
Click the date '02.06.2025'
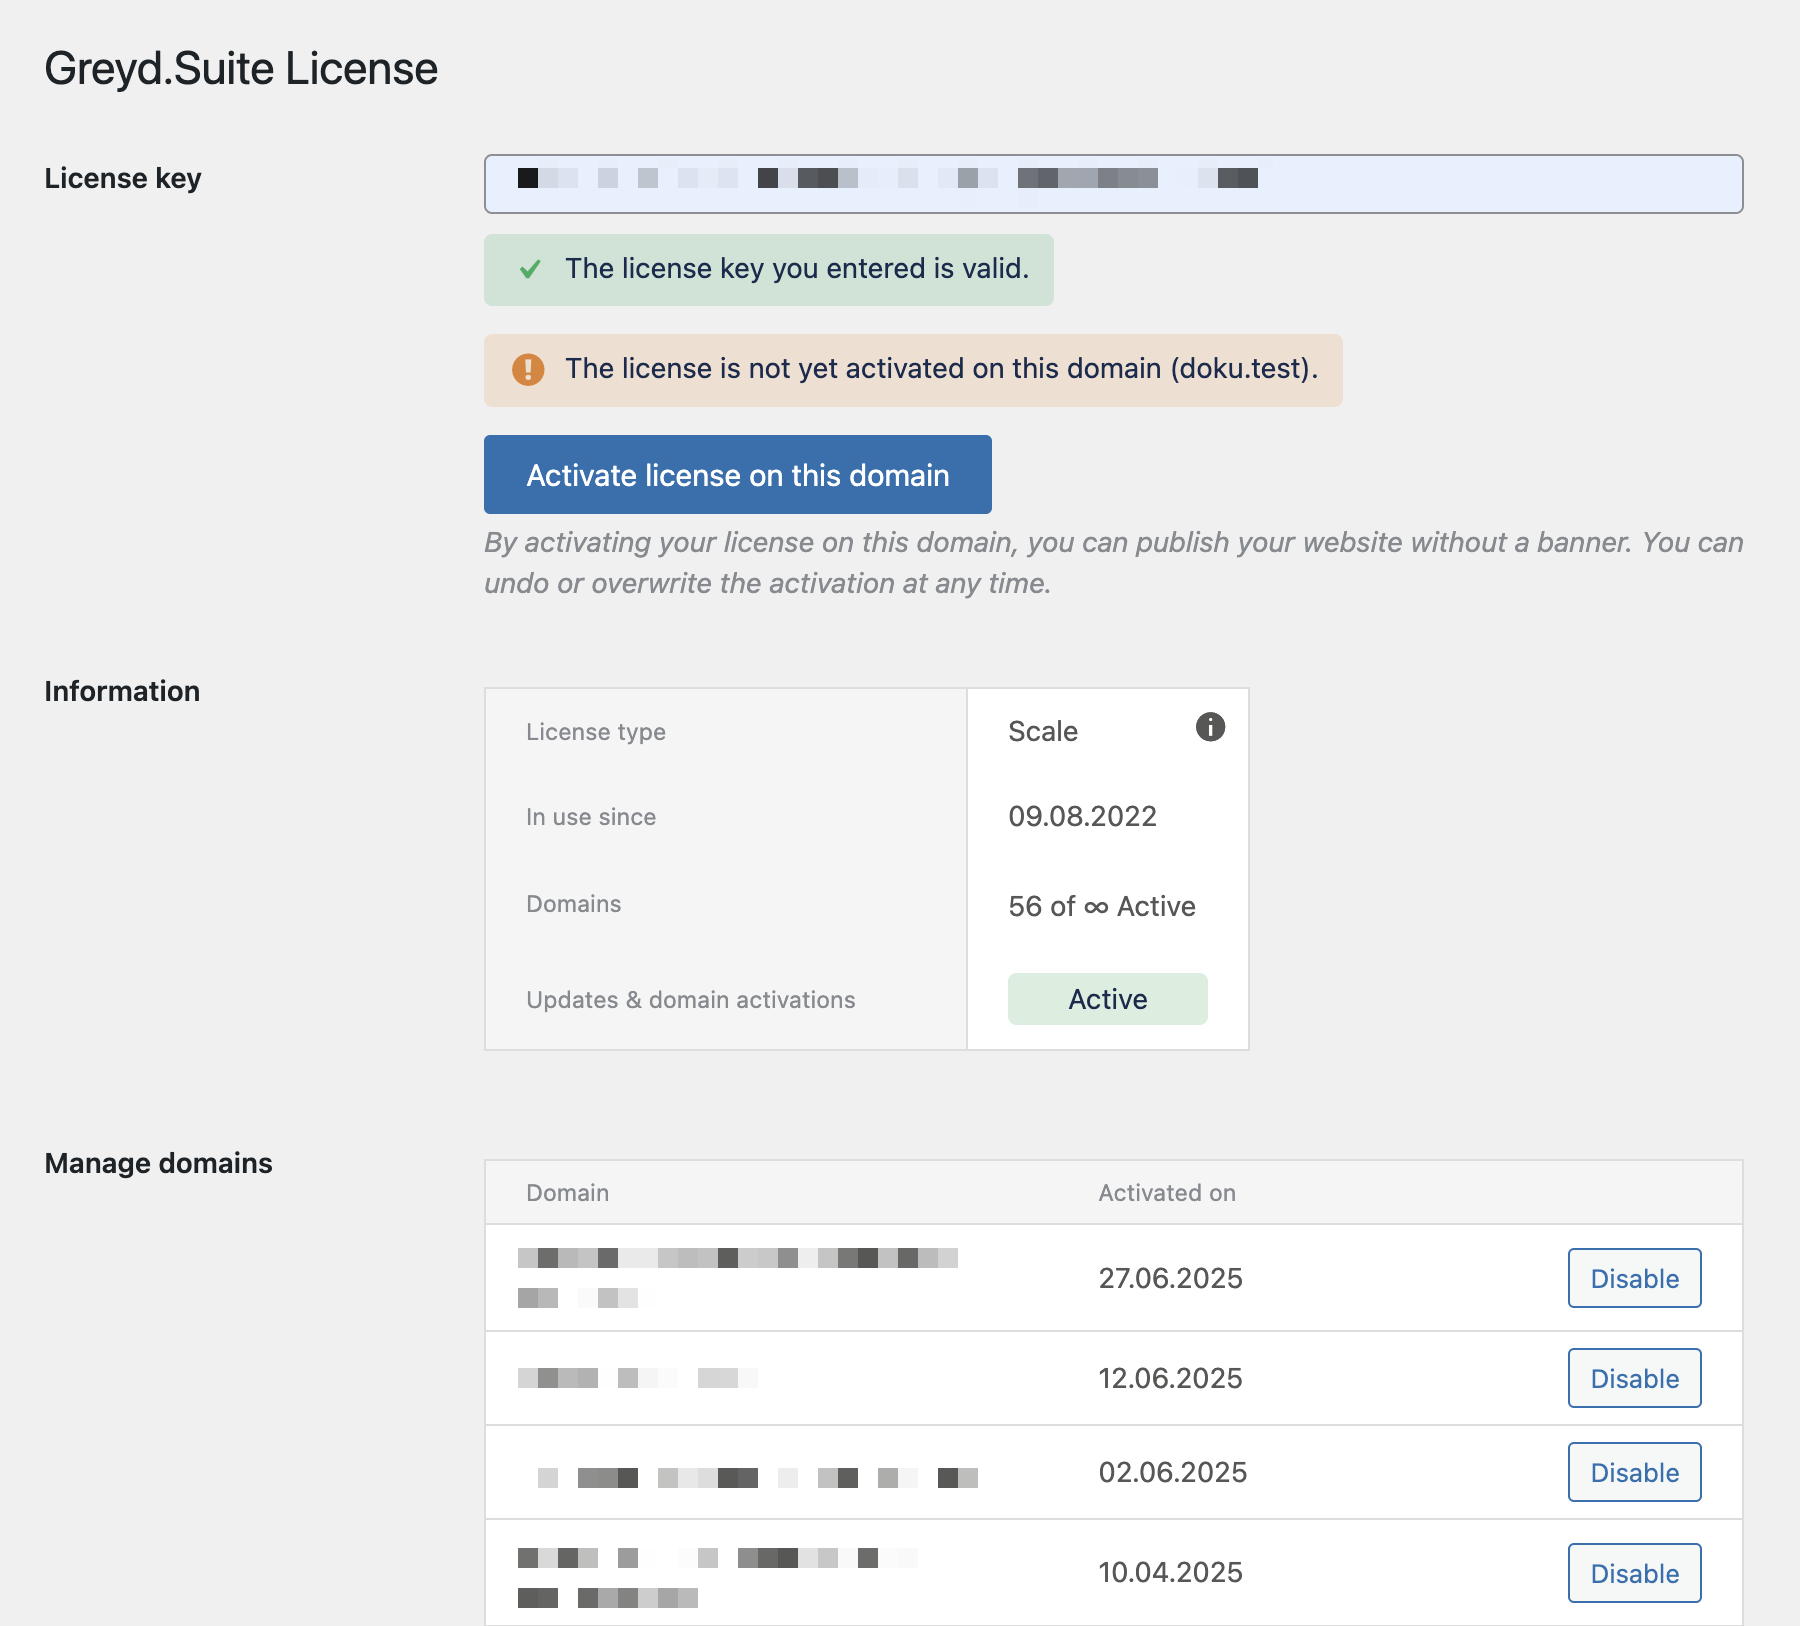tap(1172, 1473)
